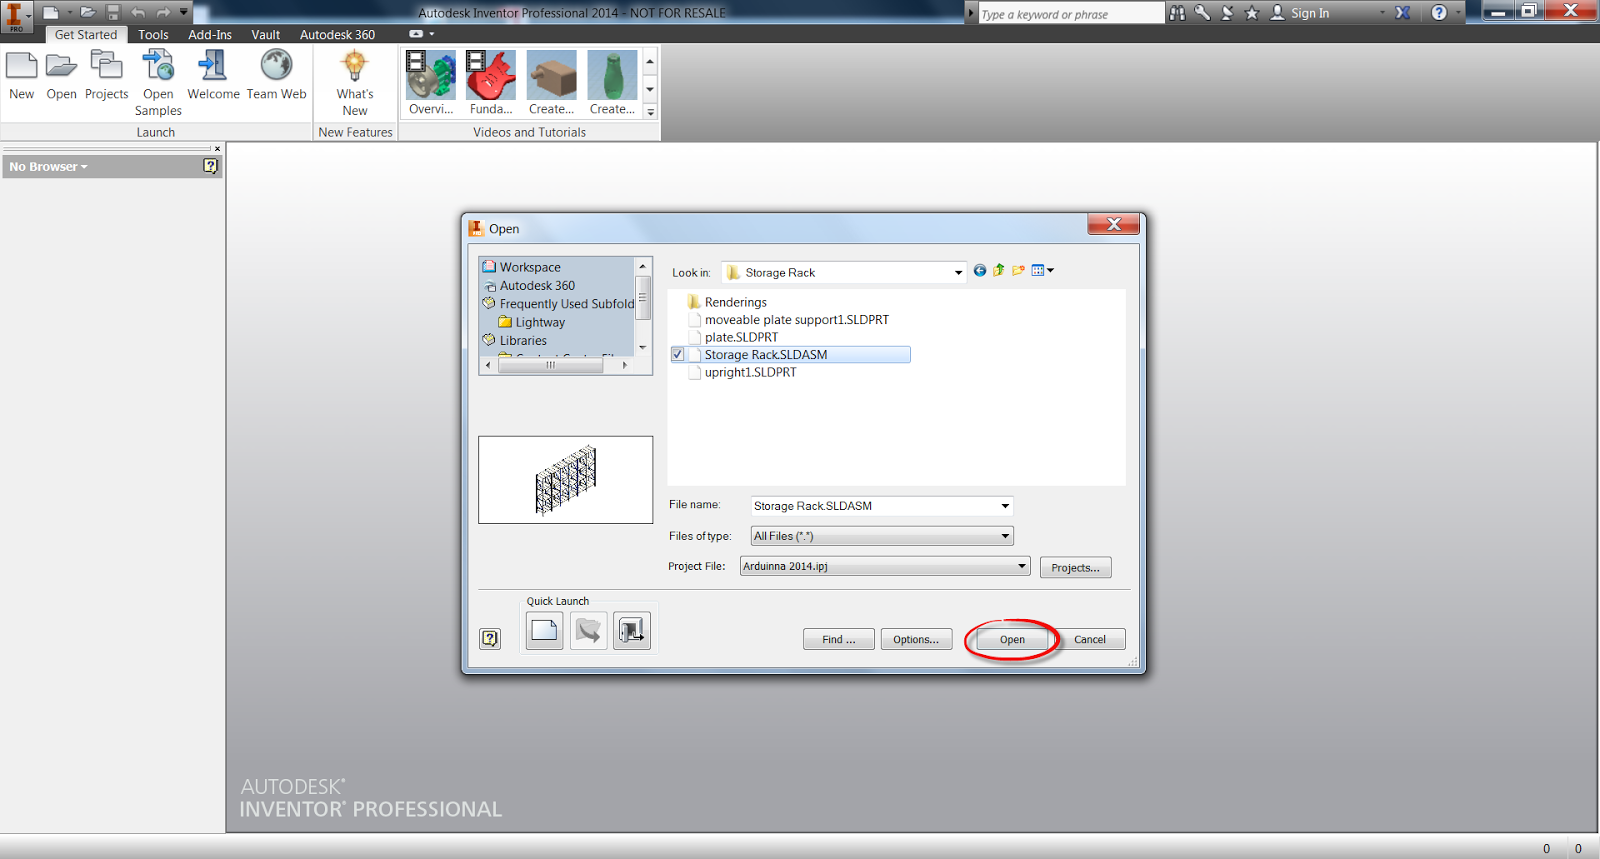The image size is (1600, 859).
Task: Click the Options button
Action: 916,639
